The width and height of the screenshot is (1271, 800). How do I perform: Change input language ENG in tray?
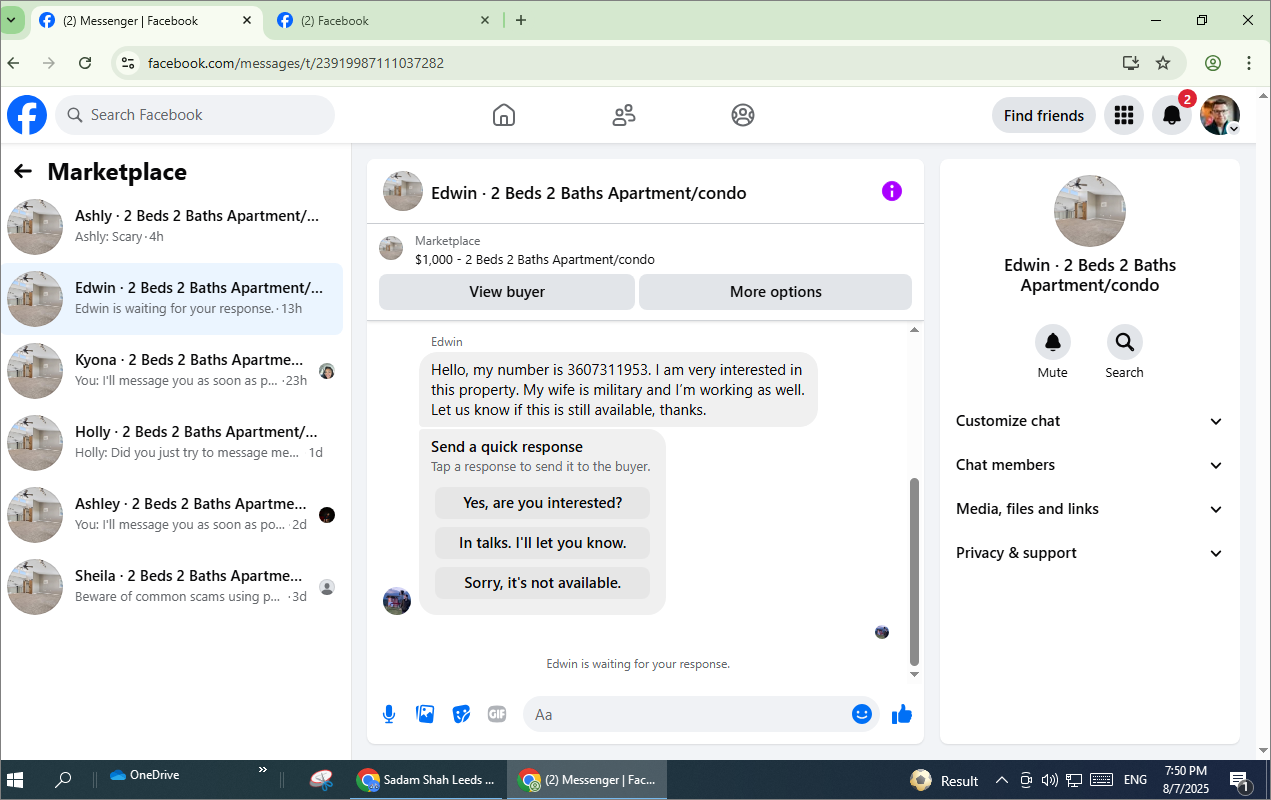[1135, 780]
